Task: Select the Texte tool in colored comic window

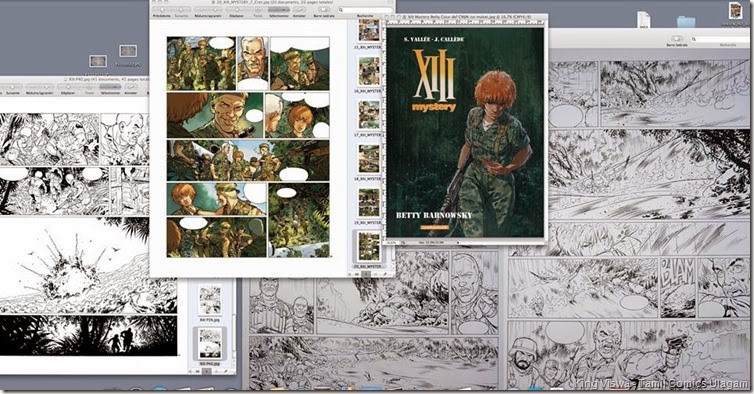Action: point(258,10)
